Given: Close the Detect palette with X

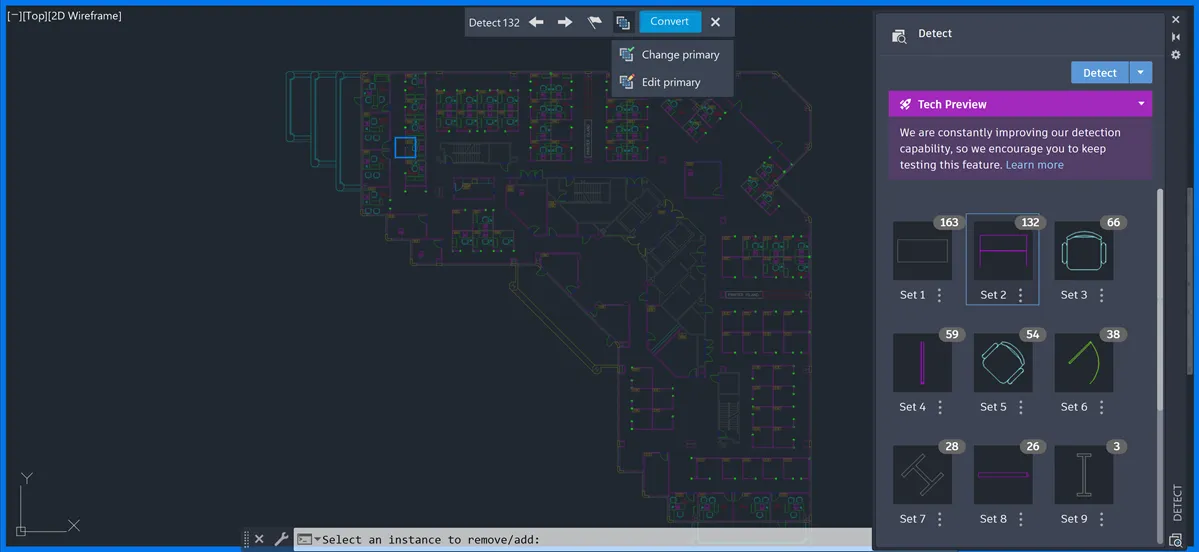Looking at the screenshot, I should pyautogui.click(x=1176, y=19).
